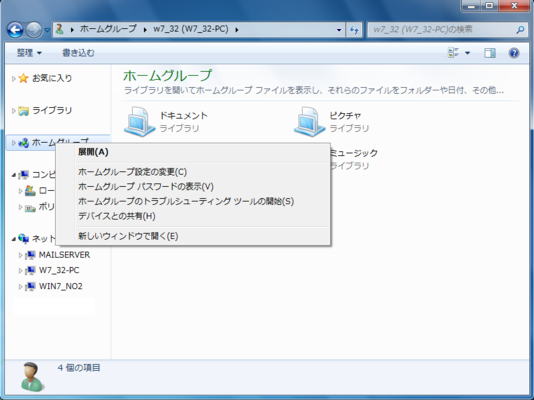The width and height of the screenshot is (534, 400).
Task: Click the local disk drive icon in sidebar
Action: (x=30, y=191)
